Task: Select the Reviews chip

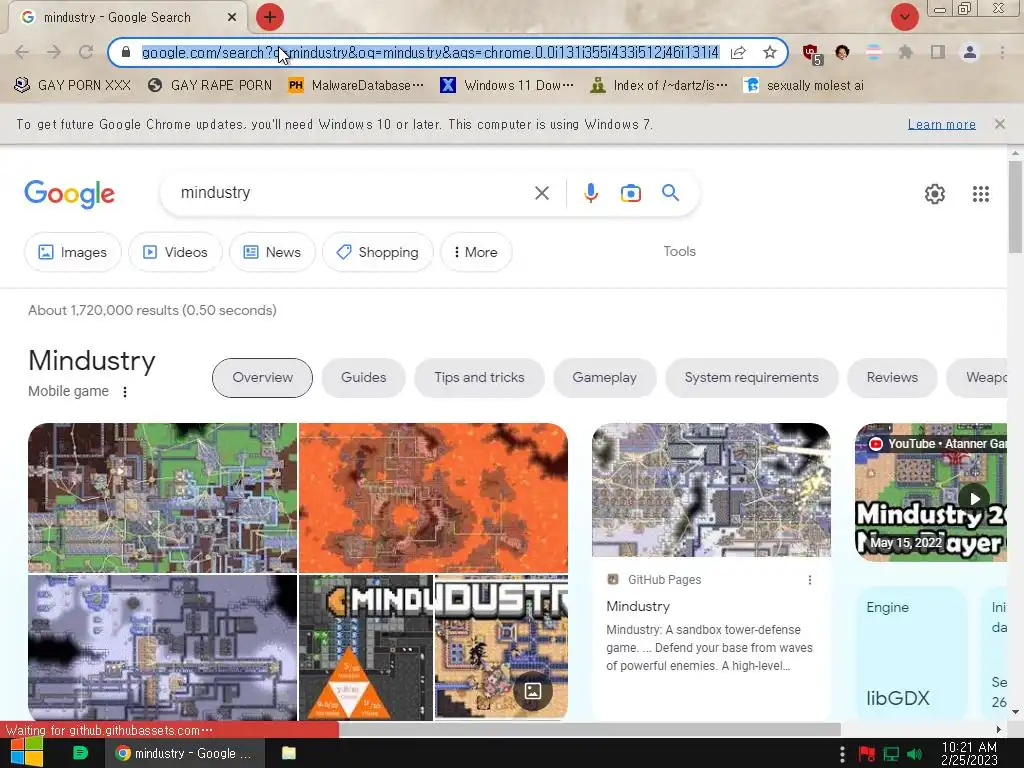Action: pyautogui.click(x=892, y=377)
